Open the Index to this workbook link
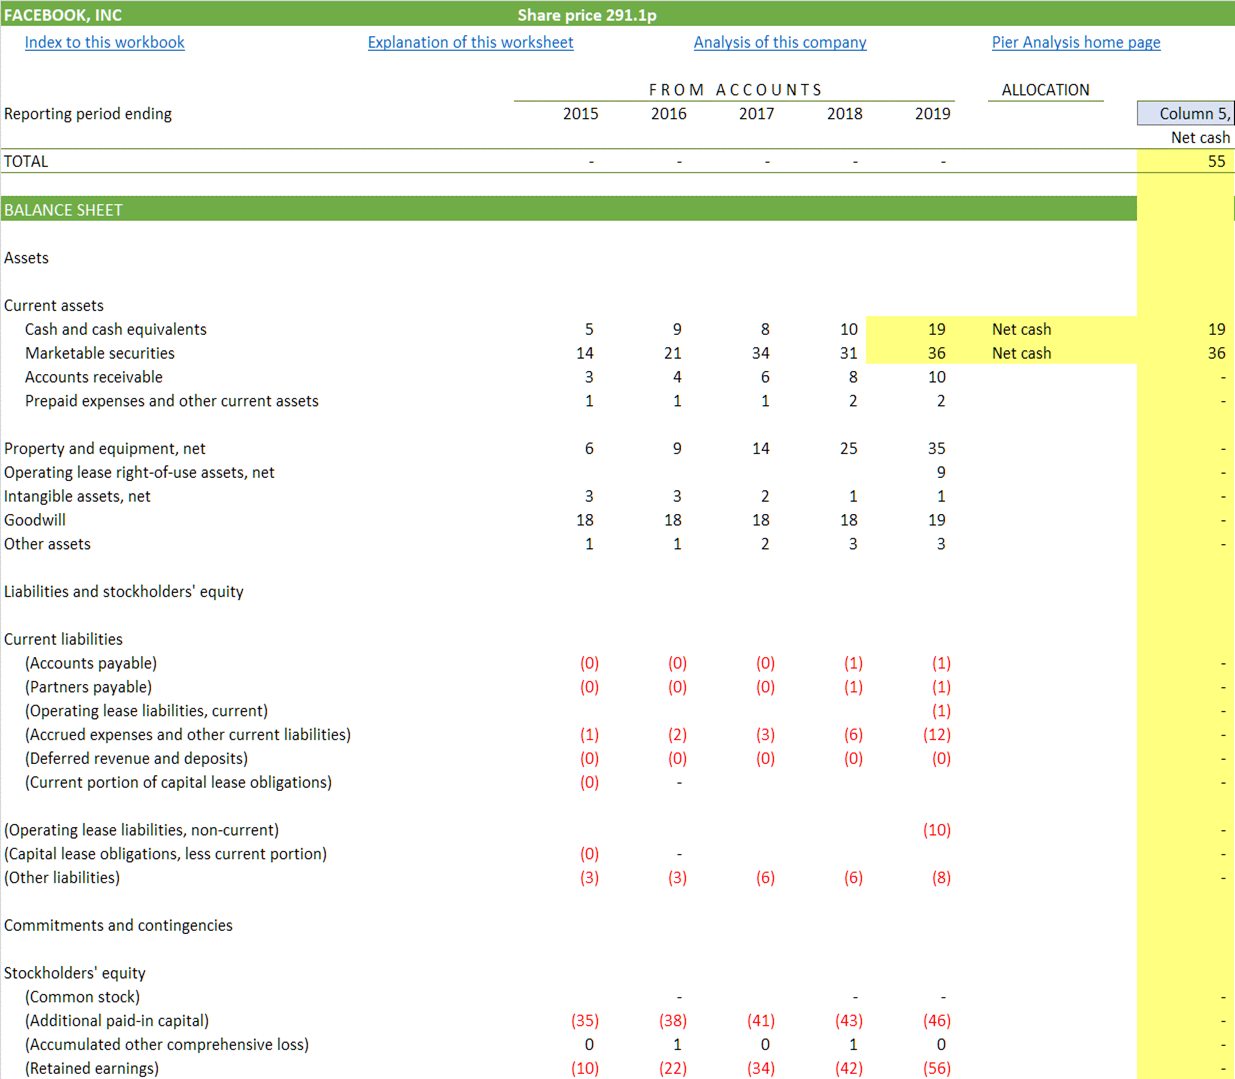The height and width of the screenshot is (1079, 1235). coord(104,42)
